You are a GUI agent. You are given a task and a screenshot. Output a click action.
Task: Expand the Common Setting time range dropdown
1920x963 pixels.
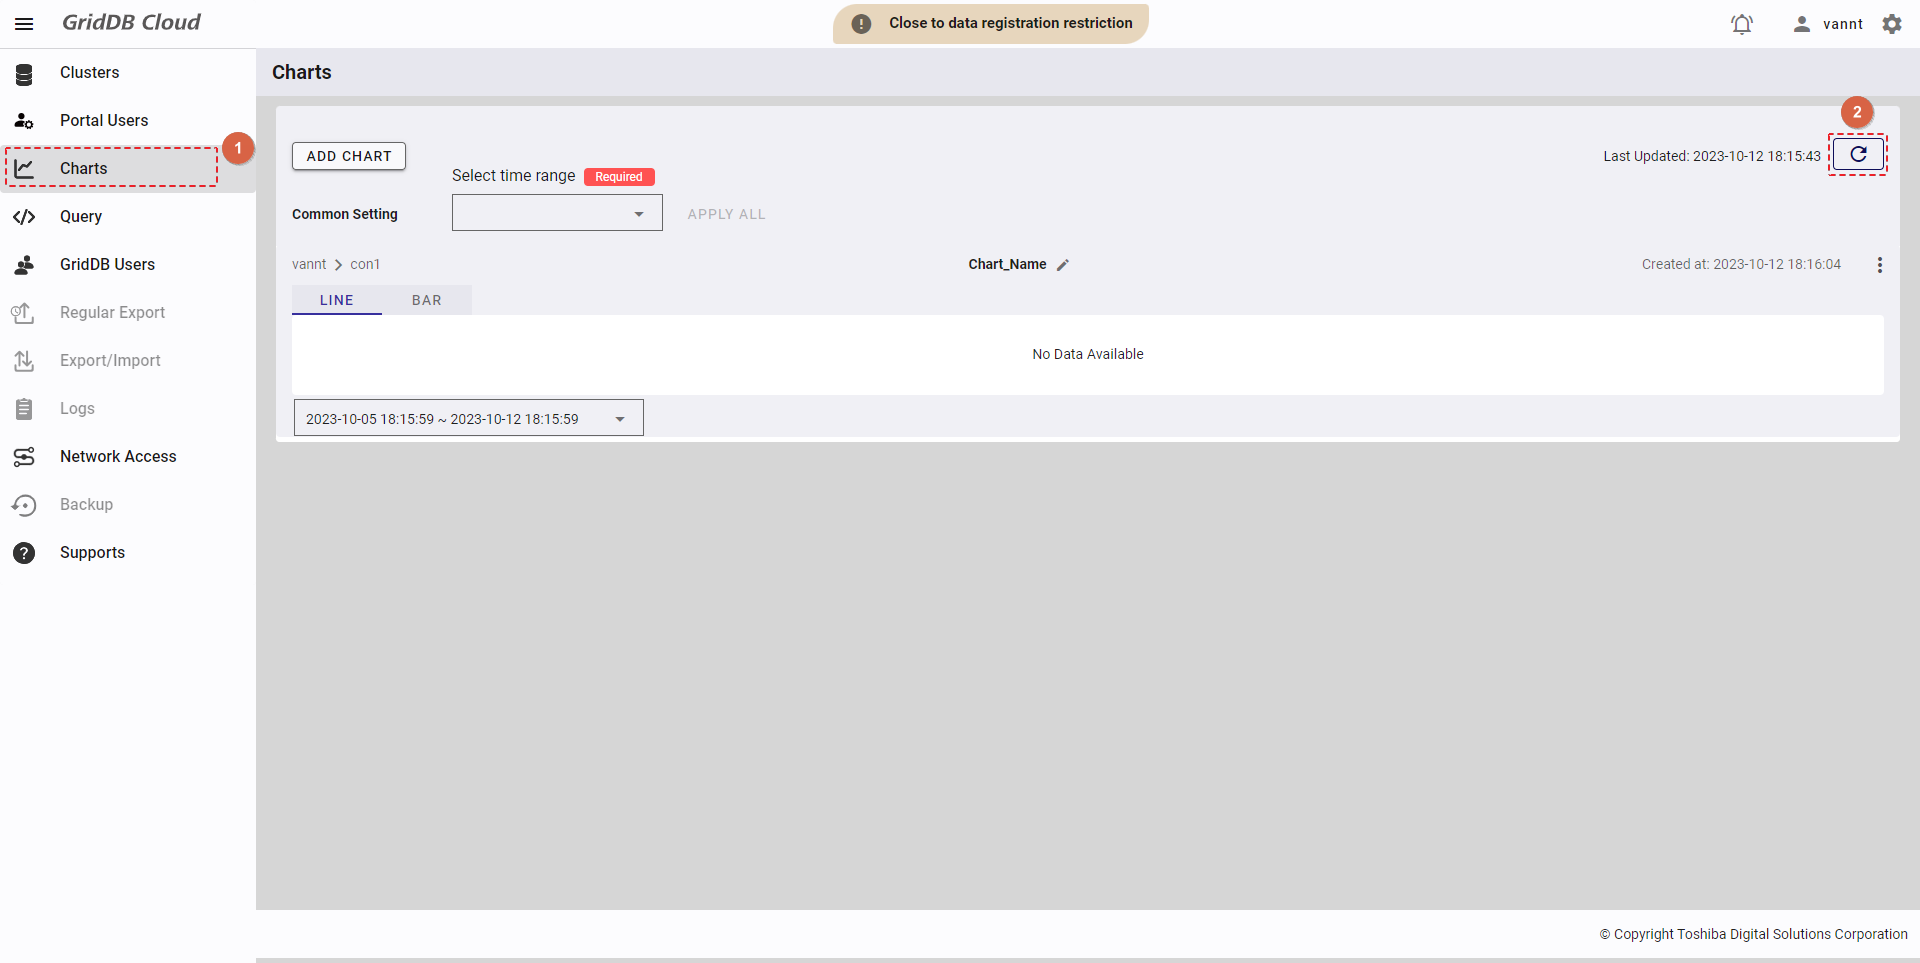pyautogui.click(x=557, y=213)
